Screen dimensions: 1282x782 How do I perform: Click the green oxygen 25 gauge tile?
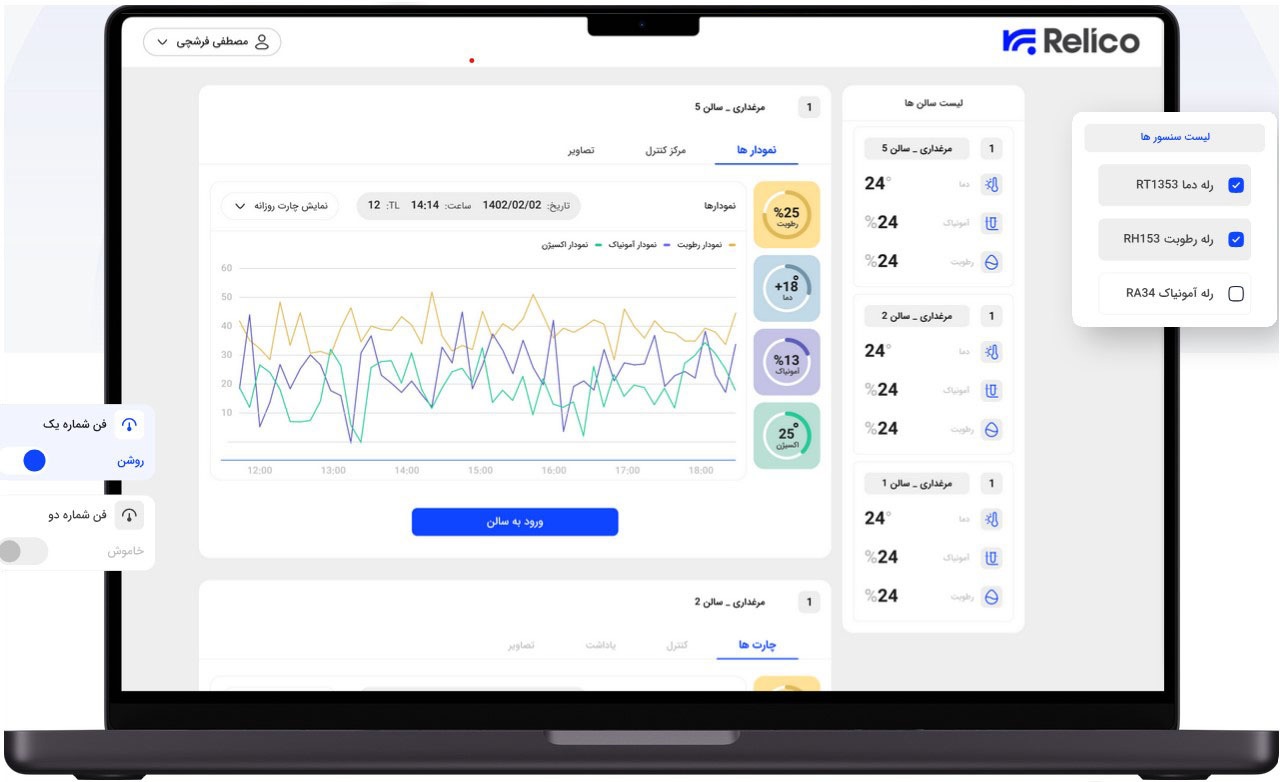(786, 436)
